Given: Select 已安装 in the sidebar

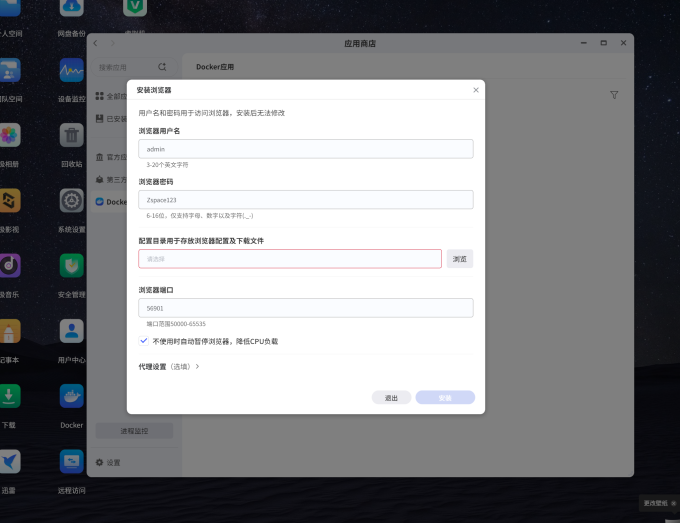Looking at the screenshot, I should pos(111,118).
